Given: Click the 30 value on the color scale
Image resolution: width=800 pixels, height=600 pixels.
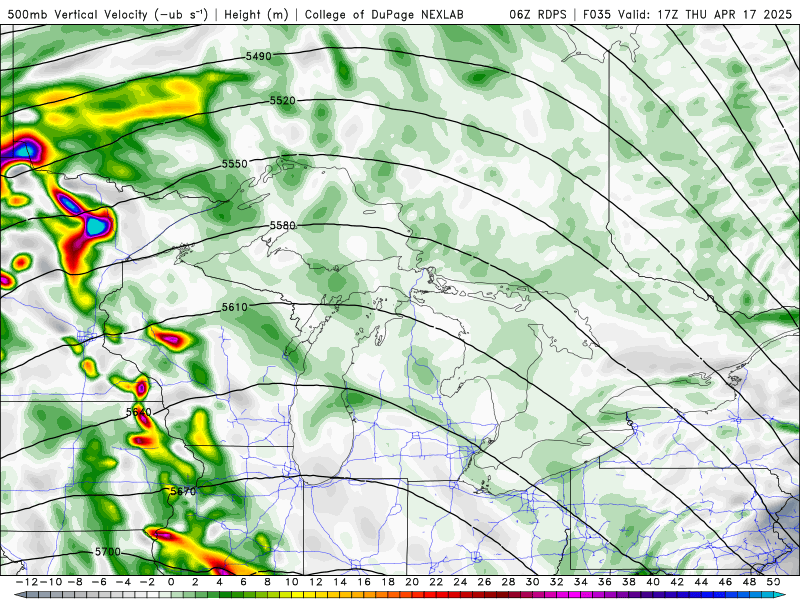Looking at the screenshot, I should (532, 582).
